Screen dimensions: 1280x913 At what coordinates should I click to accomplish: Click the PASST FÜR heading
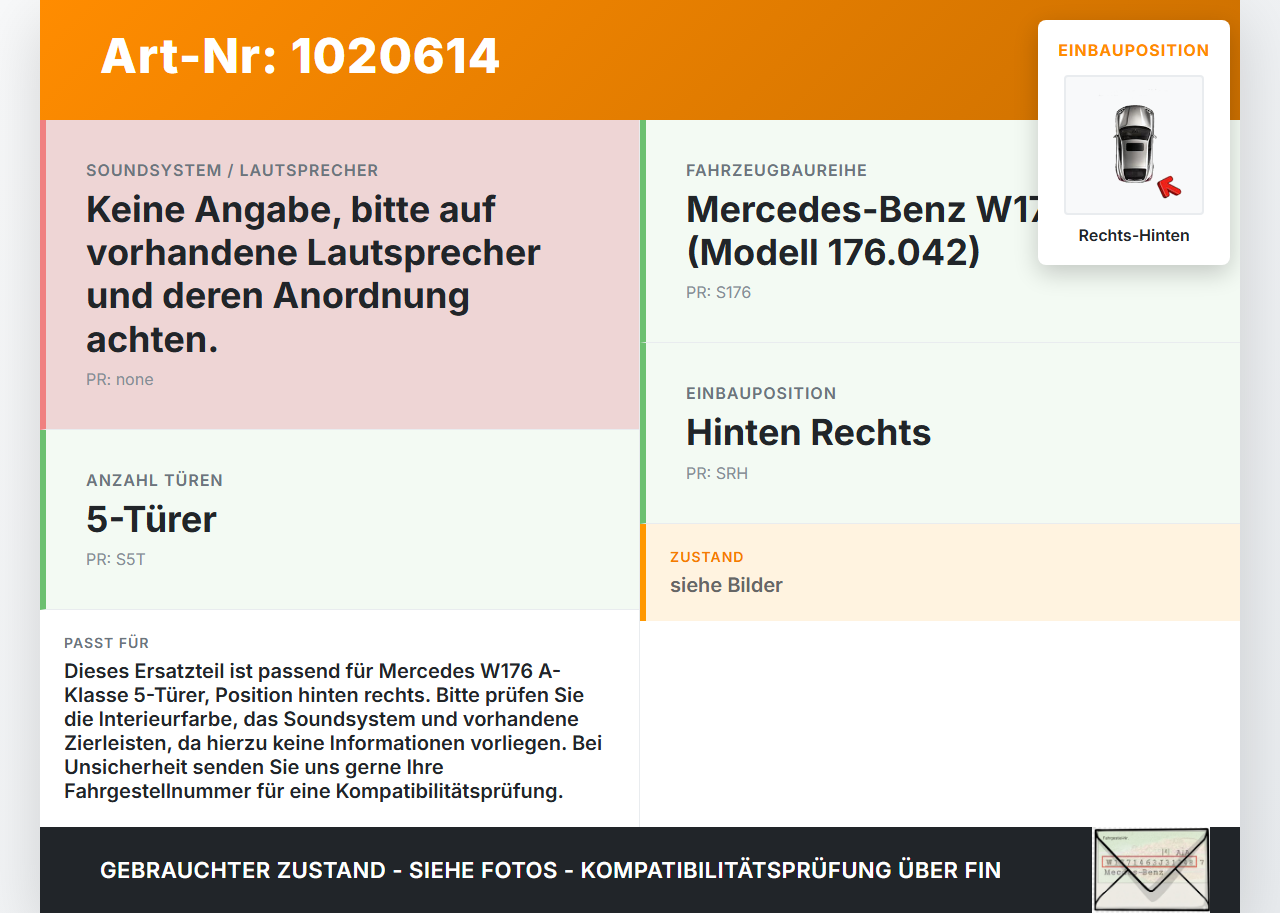(106, 643)
